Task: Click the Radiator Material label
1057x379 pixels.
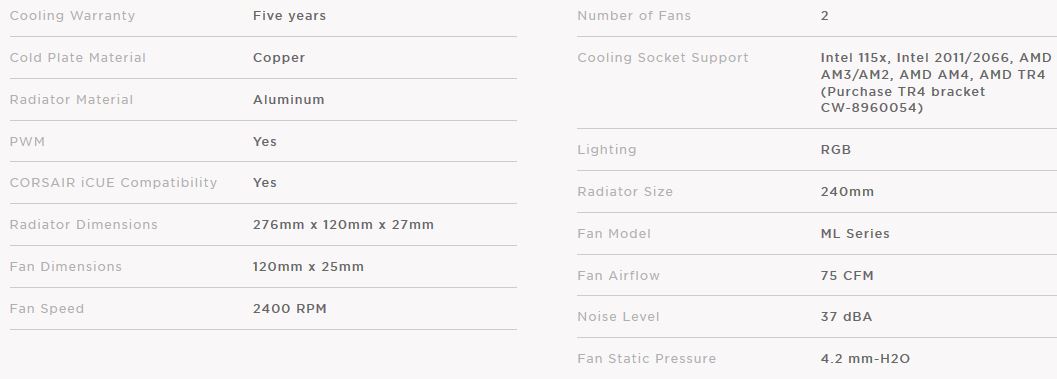Action: coord(71,99)
